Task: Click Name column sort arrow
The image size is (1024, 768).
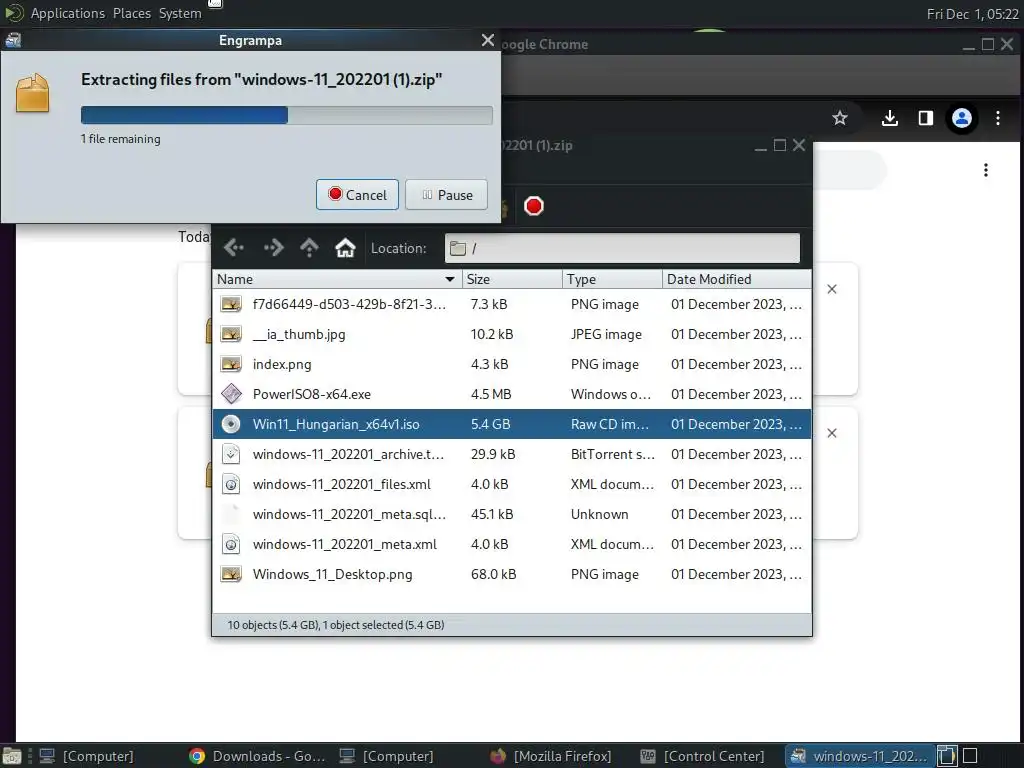Action: tap(449, 280)
